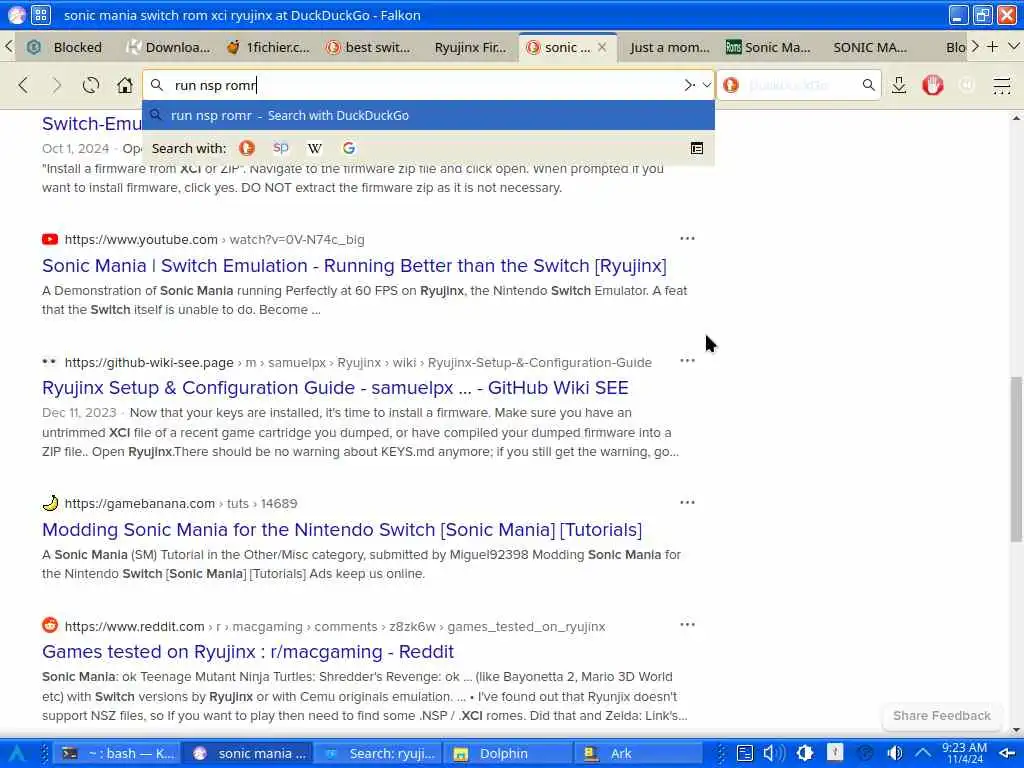Open the AdBlock red hand icon
1024x768 pixels.
click(x=933, y=85)
